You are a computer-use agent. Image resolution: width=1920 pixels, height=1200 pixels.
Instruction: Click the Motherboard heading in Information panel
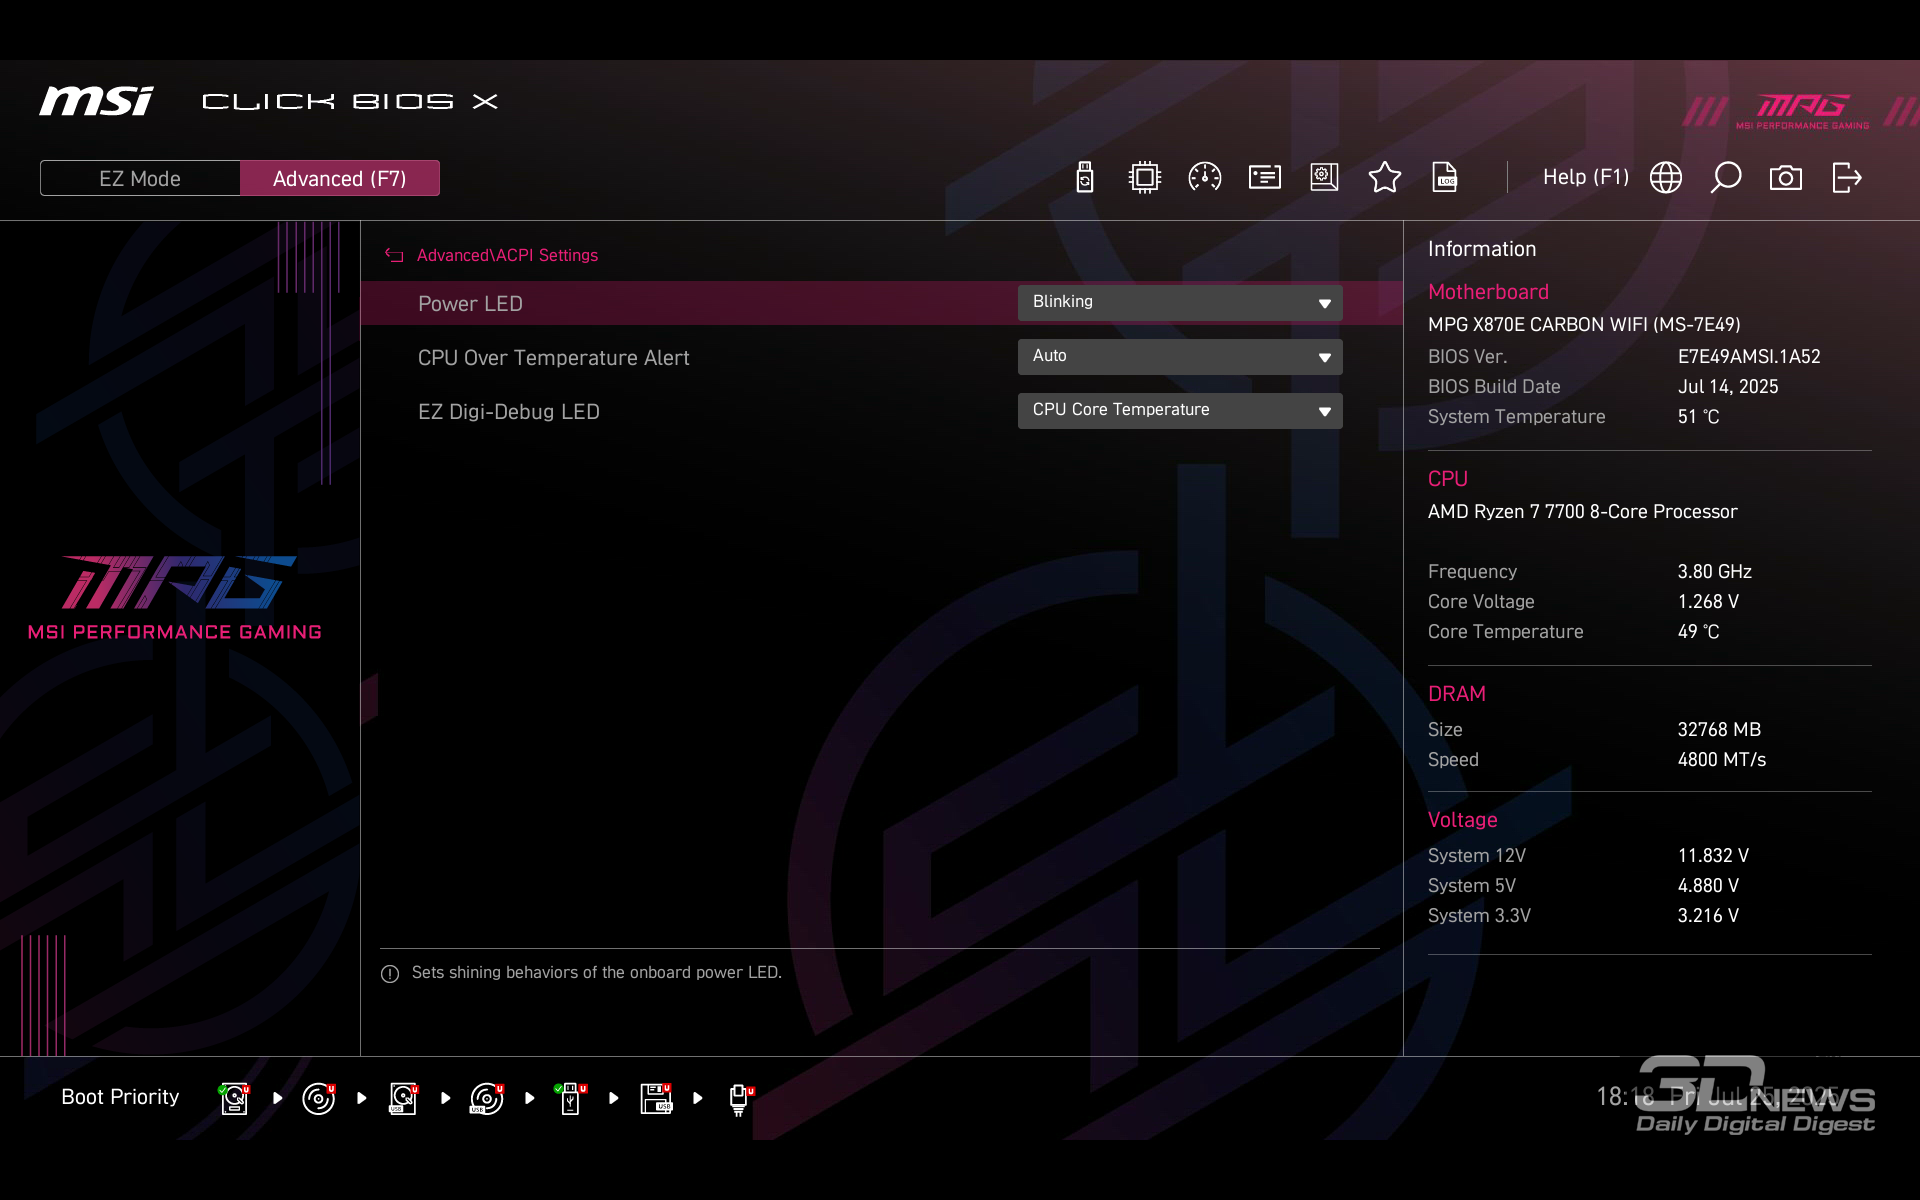click(1488, 292)
